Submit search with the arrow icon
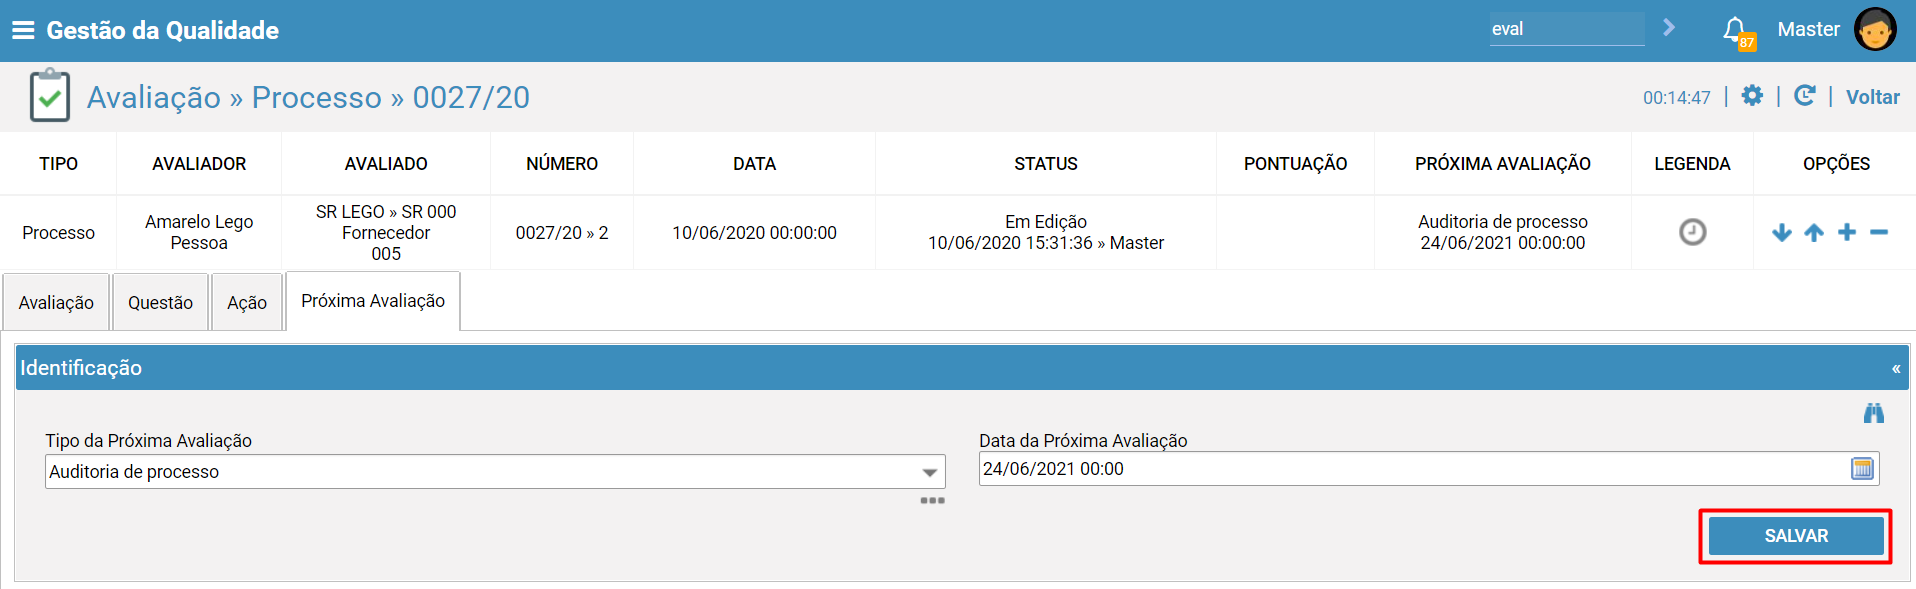 point(1669,28)
